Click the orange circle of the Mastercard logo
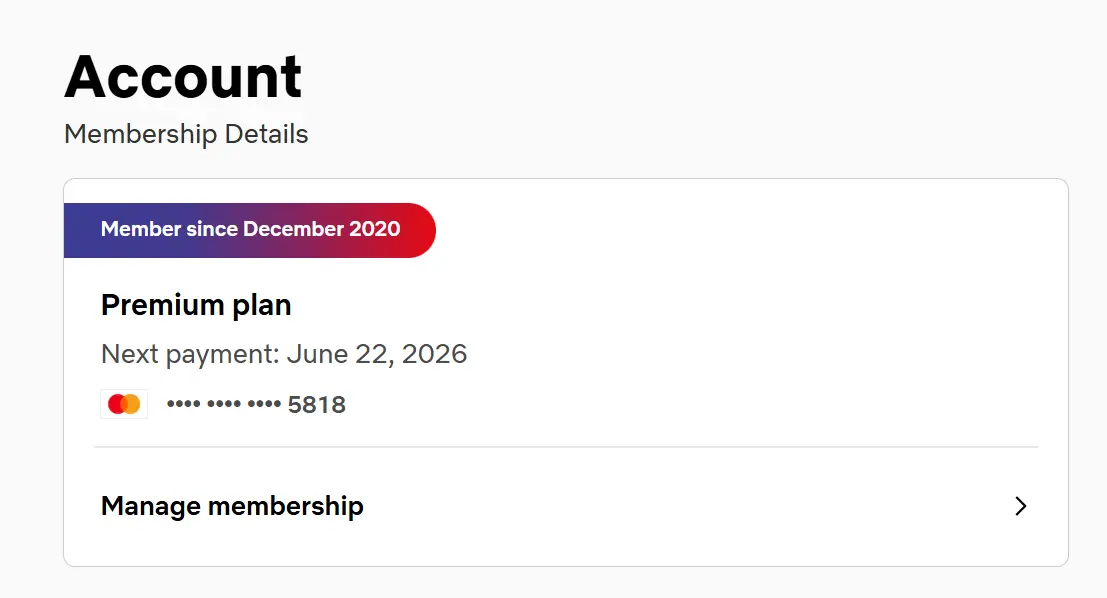This screenshot has height=598, width=1107. pos(132,404)
